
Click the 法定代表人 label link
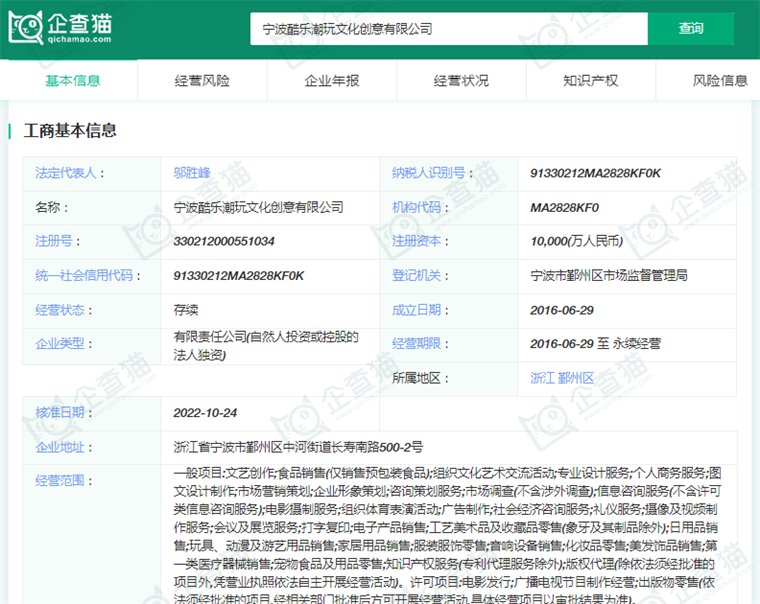click(x=66, y=173)
